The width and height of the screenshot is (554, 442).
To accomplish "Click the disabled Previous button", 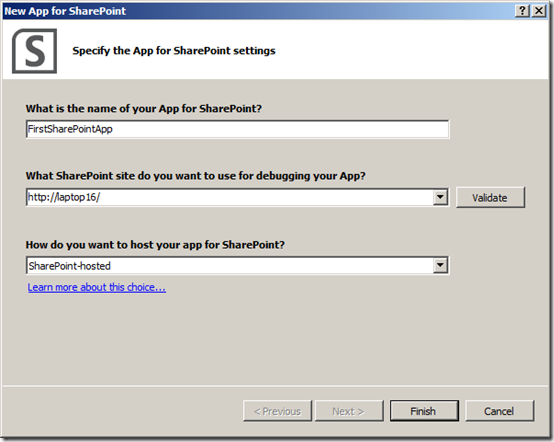I will pyautogui.click(x=277, y=411).
